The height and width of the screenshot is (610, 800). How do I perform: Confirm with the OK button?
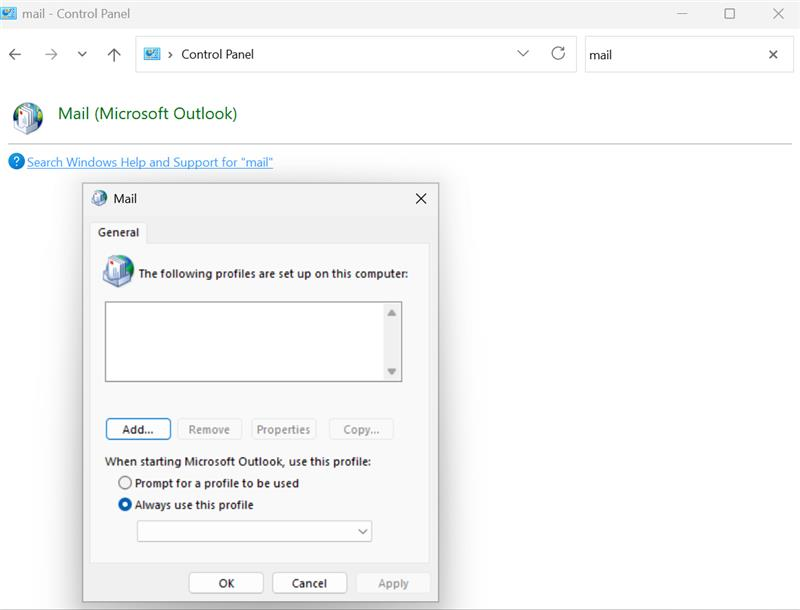pyautogui.click(x=226, y=583)
